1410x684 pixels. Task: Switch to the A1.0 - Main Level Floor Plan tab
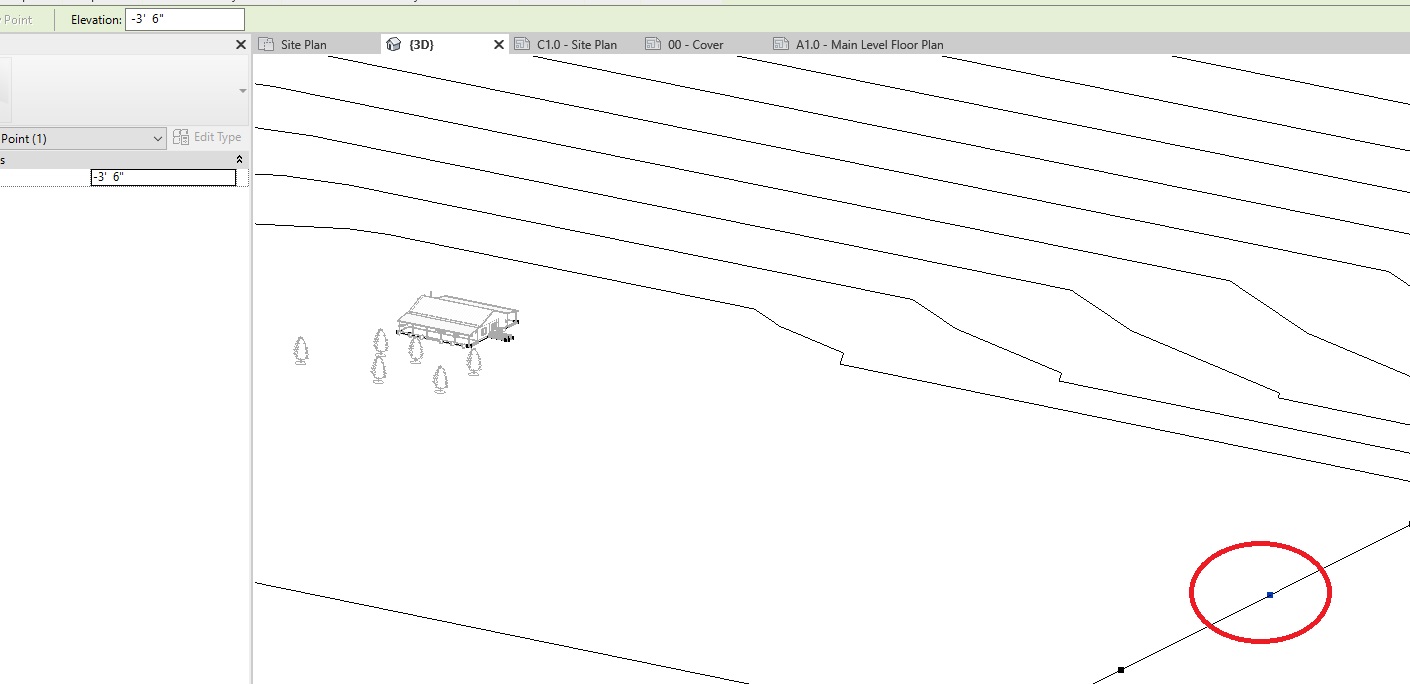(x=870, y=44)
